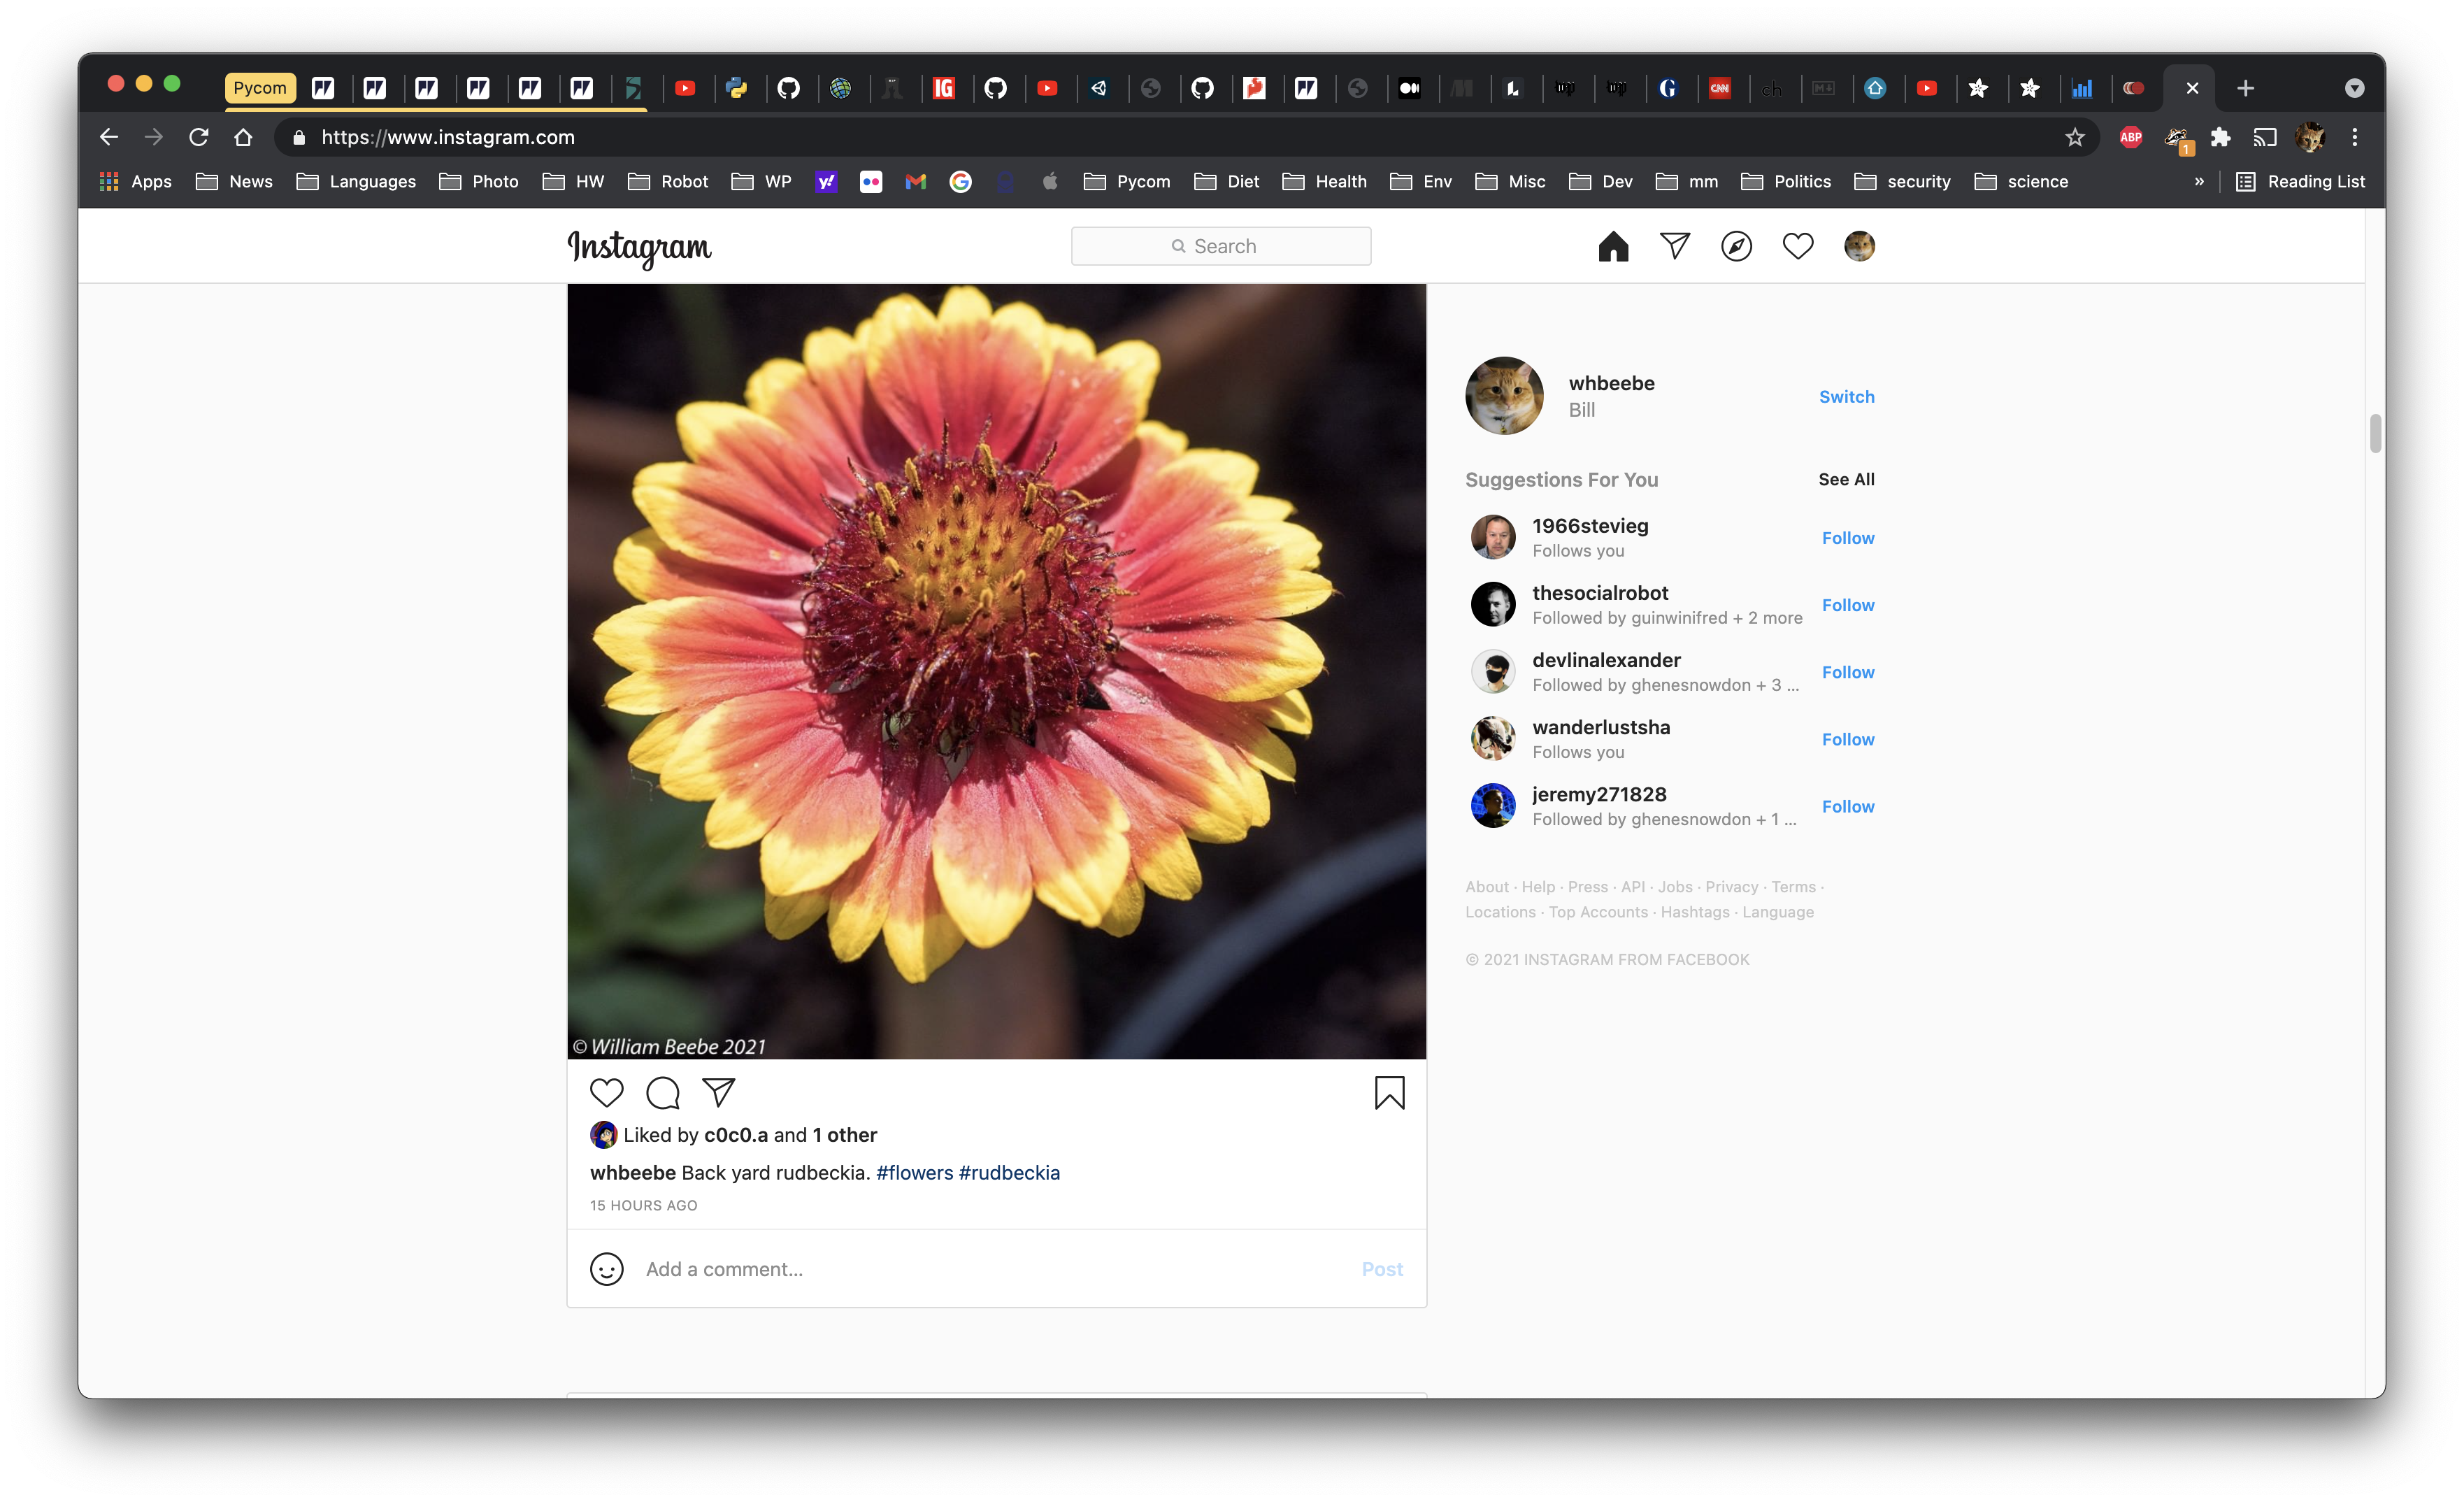Bookmark this page with star icon
This screenshot has height=1502, width=2464.
point(2075,137)
